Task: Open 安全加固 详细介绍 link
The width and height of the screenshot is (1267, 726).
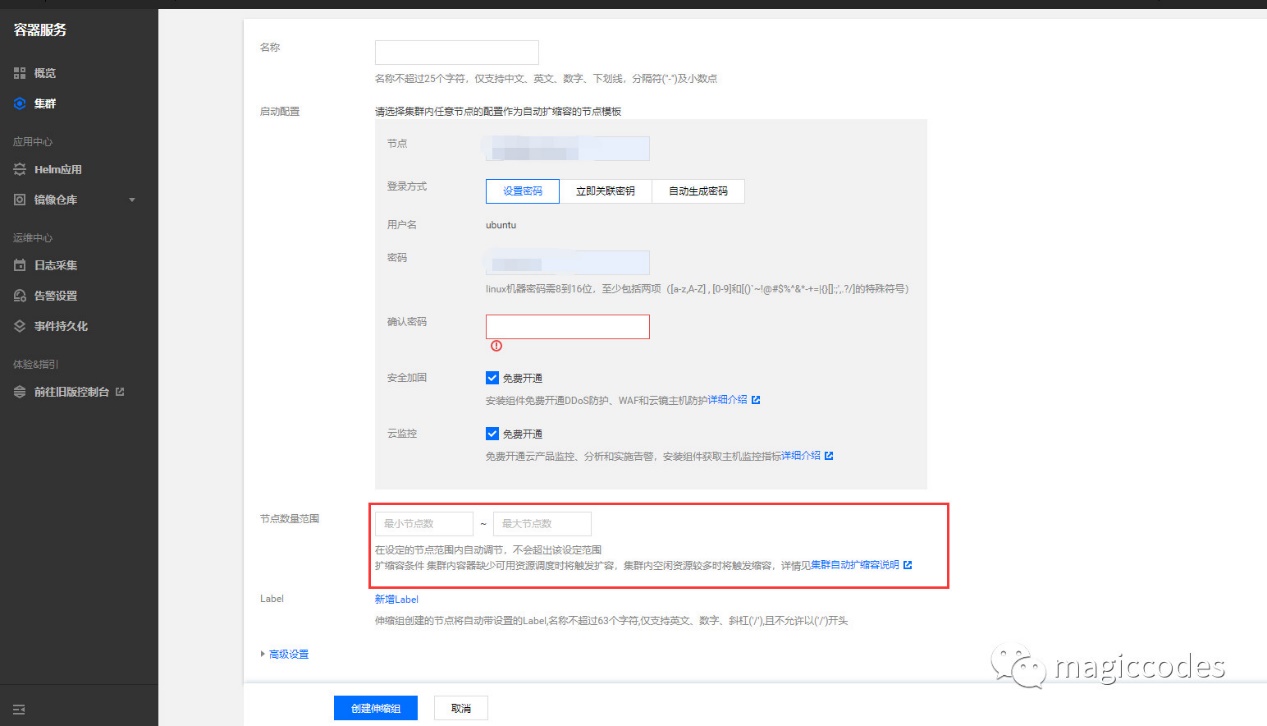Action: (727, 400)
